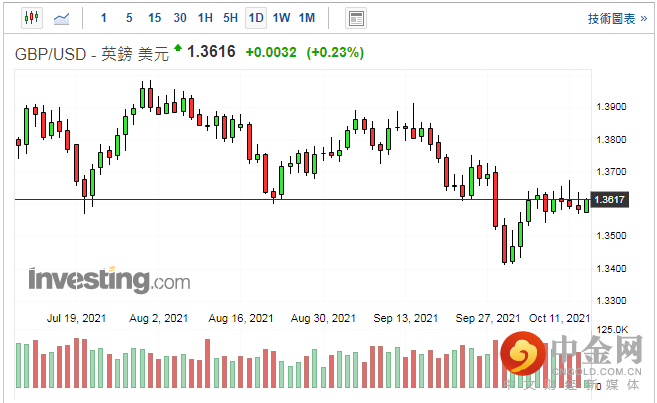
Task: Switch to the area chart icon
Action: tap(62, 18)
